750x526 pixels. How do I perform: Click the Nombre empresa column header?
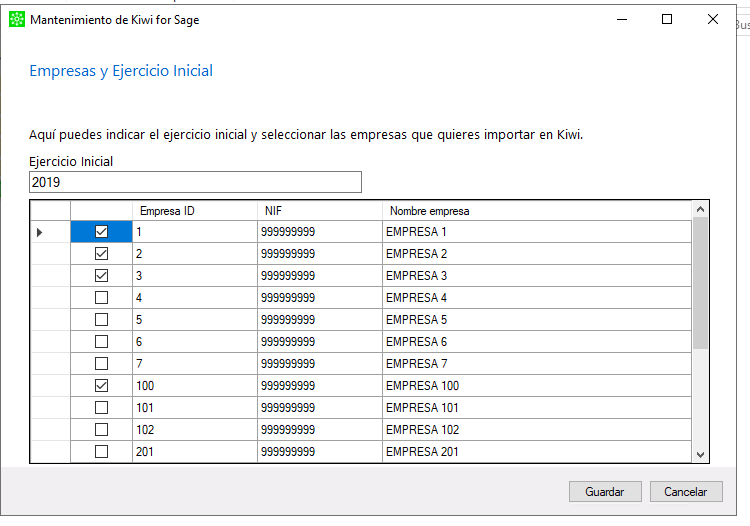coord(537,211)
